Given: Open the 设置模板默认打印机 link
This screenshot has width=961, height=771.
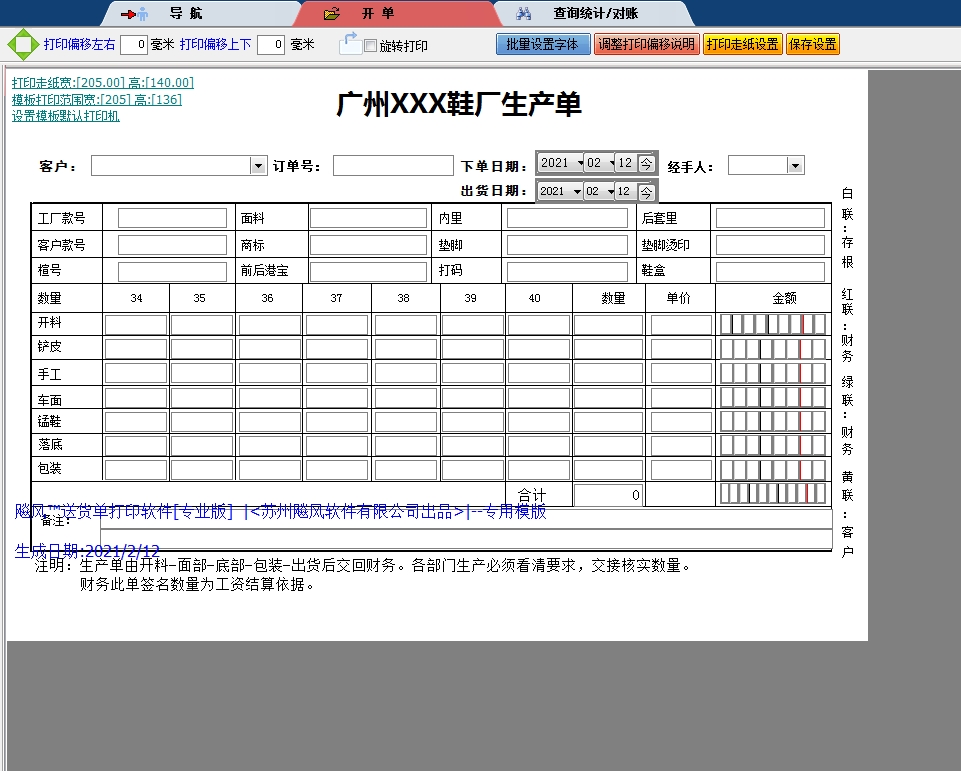Looking at the screenshot, I should click(x=66, y=113).
